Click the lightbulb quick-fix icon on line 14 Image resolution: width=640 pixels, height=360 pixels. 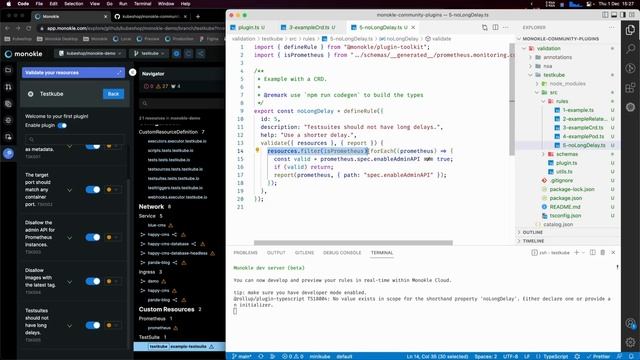[x=257, y=150]
